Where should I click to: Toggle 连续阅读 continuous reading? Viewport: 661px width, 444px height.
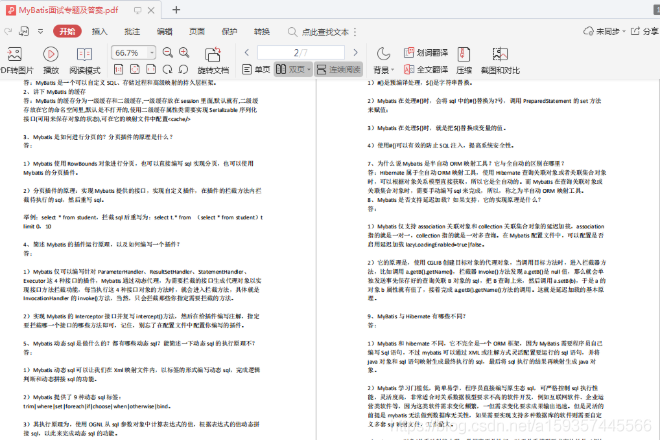339,69
